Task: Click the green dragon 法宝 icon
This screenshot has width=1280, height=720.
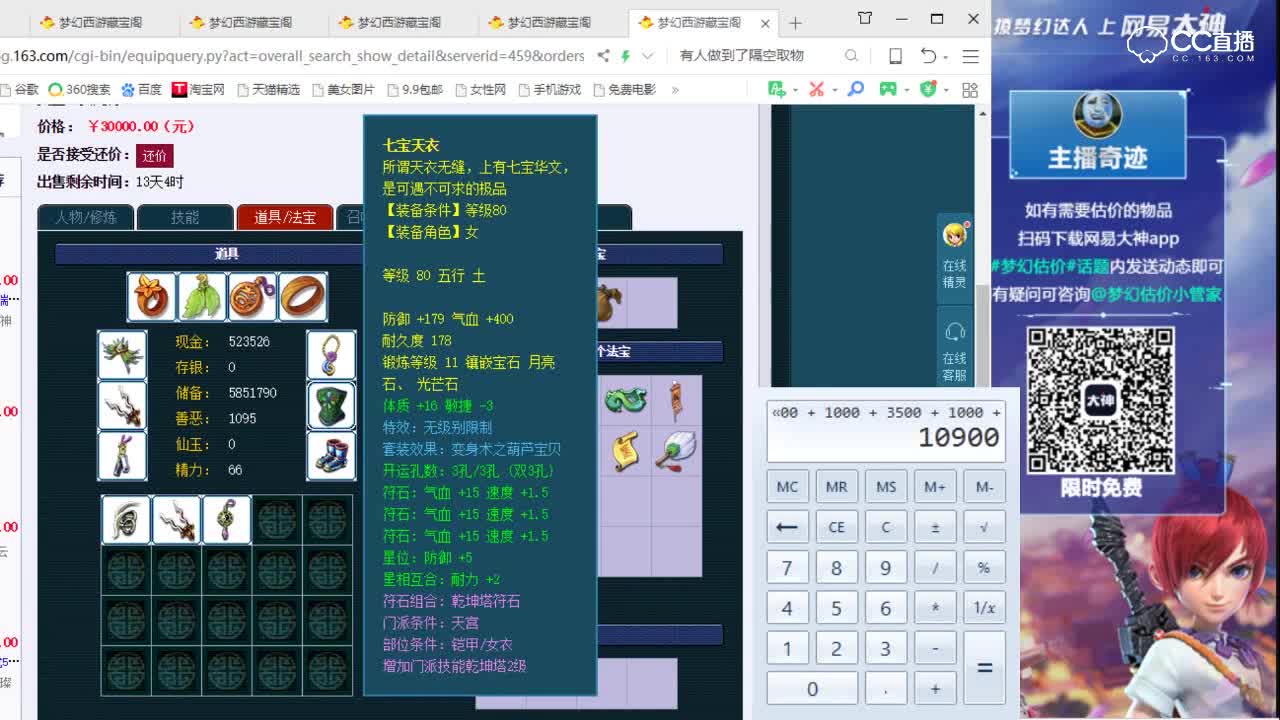Action: pyautogui.click(x=625, y=401)
